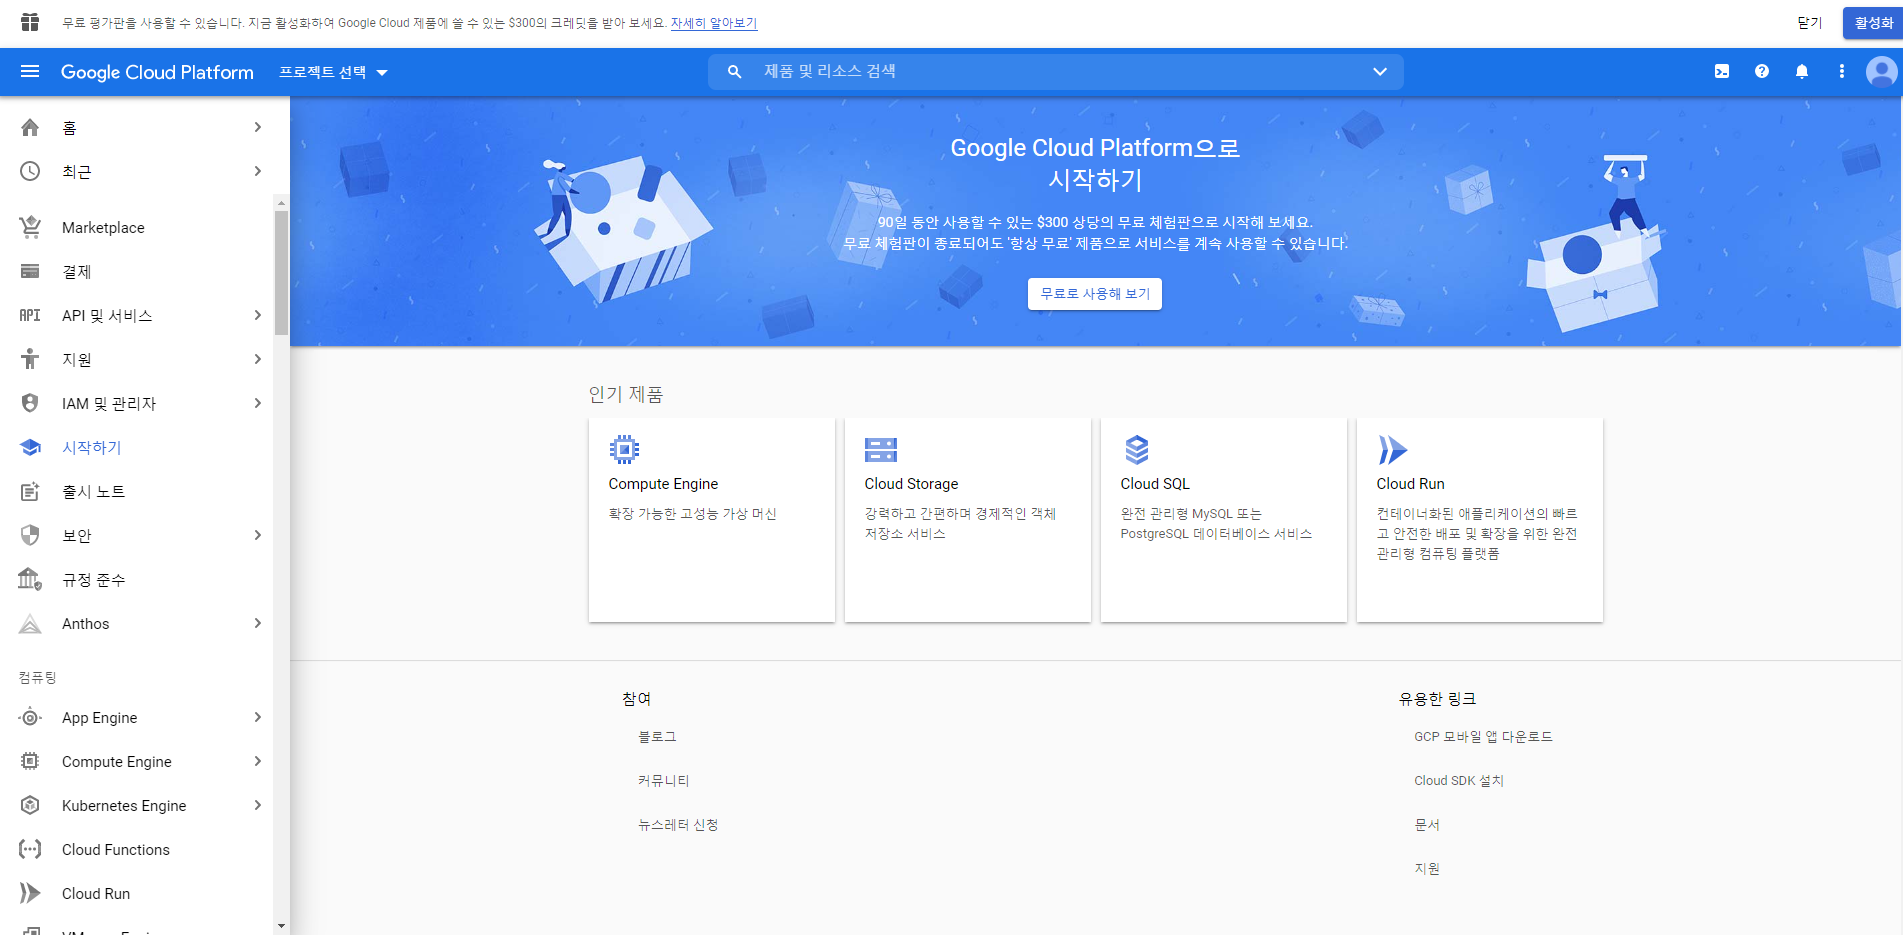
Task: Click the gift icon in the trial bar
Action: (x=30, y=22)
